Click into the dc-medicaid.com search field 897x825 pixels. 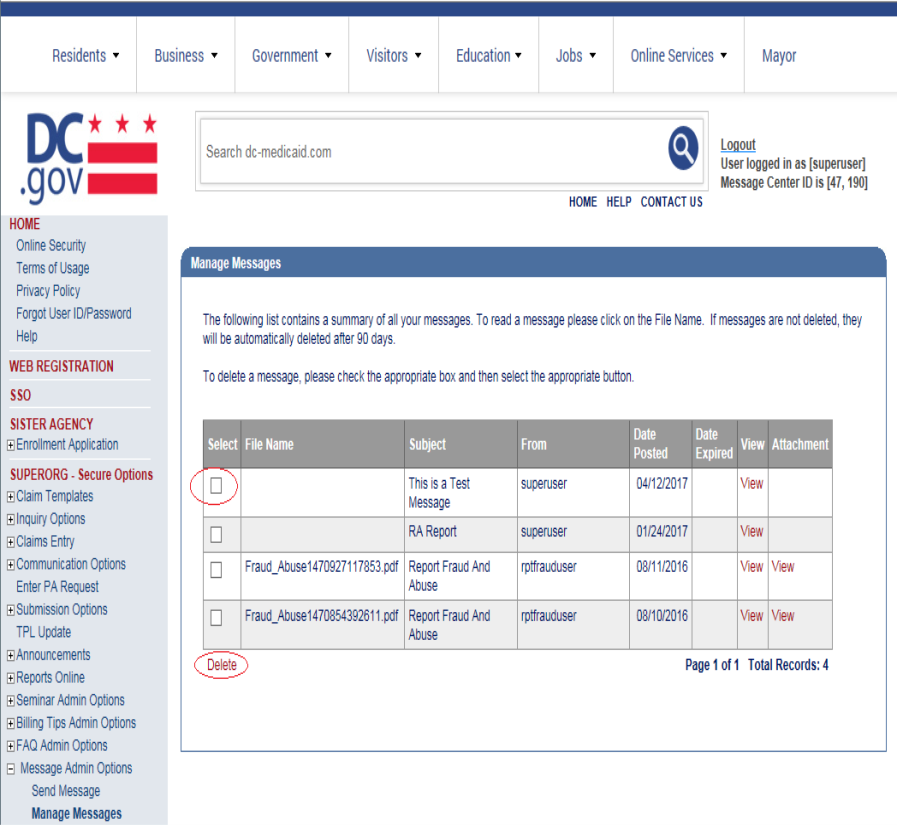pyautogui.click(x=430, y=152)
